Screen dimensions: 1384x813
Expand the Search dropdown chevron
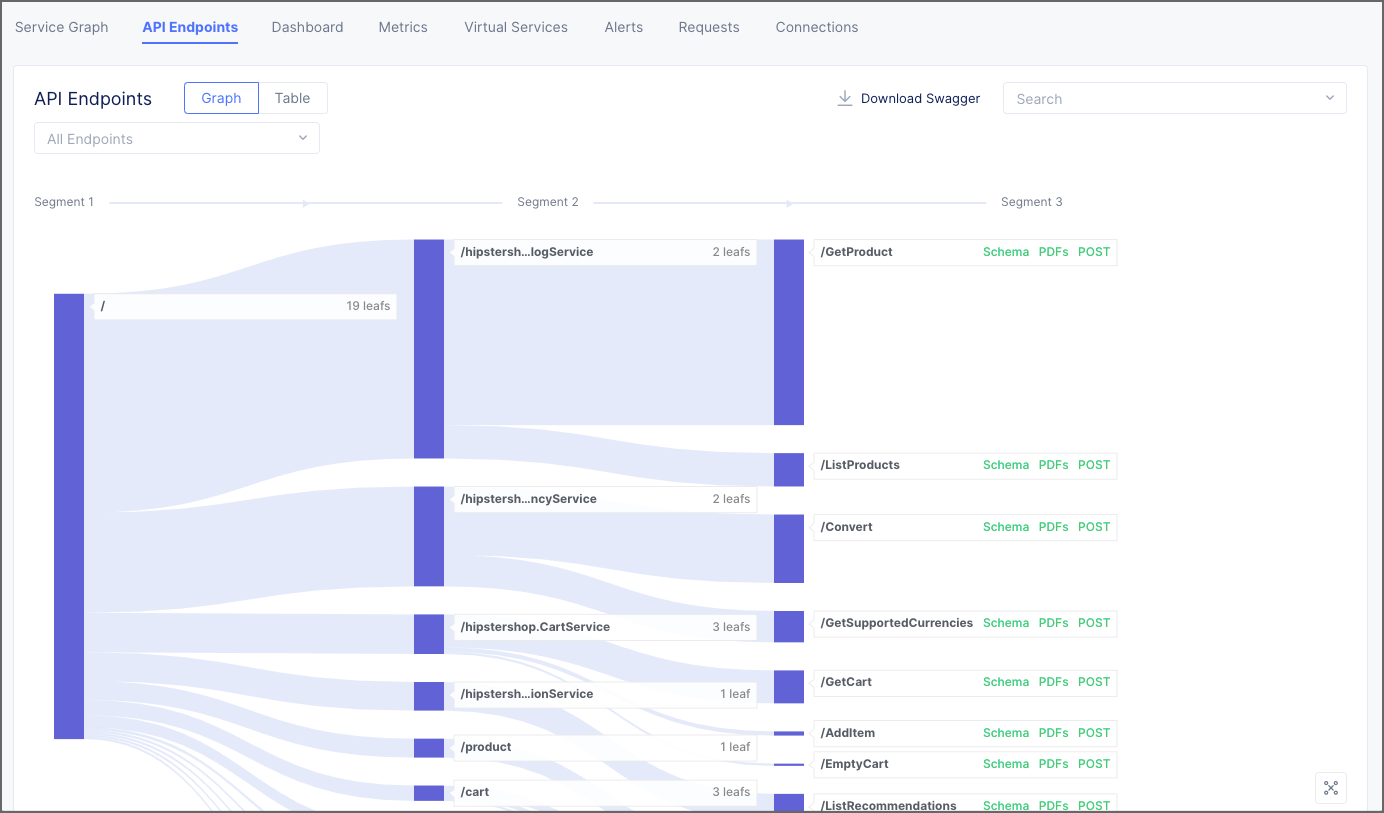point(1329,98)
